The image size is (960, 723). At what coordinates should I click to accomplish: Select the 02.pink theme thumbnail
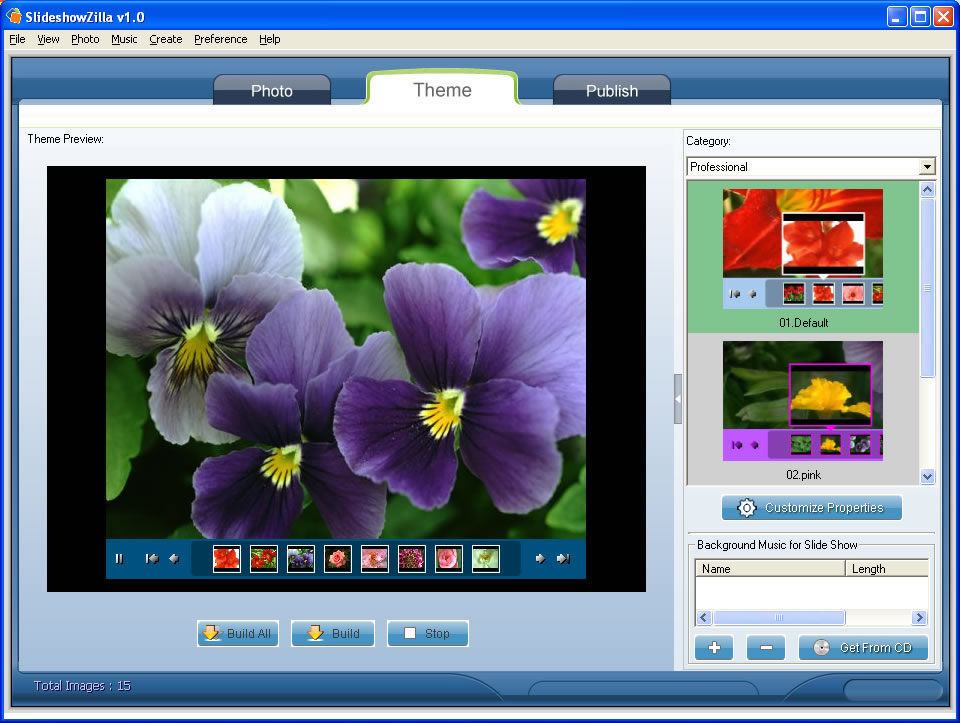(x=803, y=401)
